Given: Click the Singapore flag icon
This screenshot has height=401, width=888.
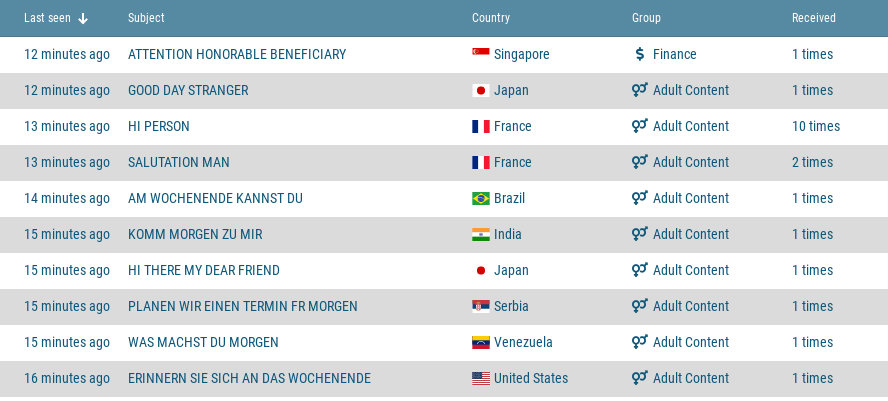Looking at the screenshot, I should point(480,54).
